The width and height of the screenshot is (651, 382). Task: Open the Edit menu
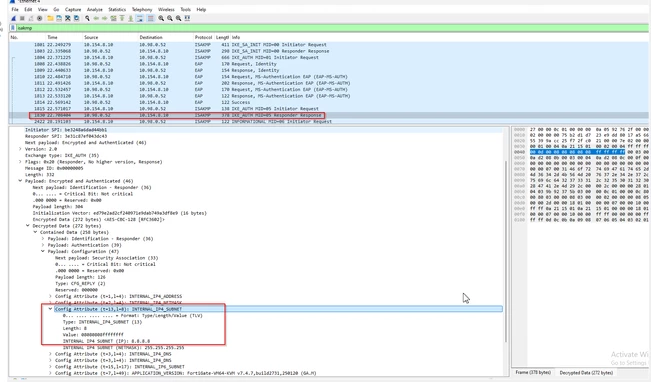click(x=28, y=9)
